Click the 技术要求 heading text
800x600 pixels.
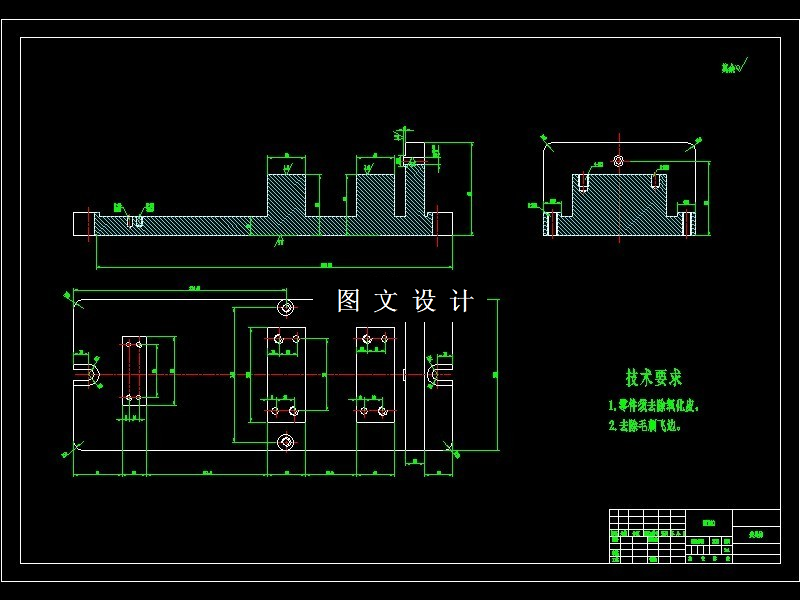pos(654,378)
